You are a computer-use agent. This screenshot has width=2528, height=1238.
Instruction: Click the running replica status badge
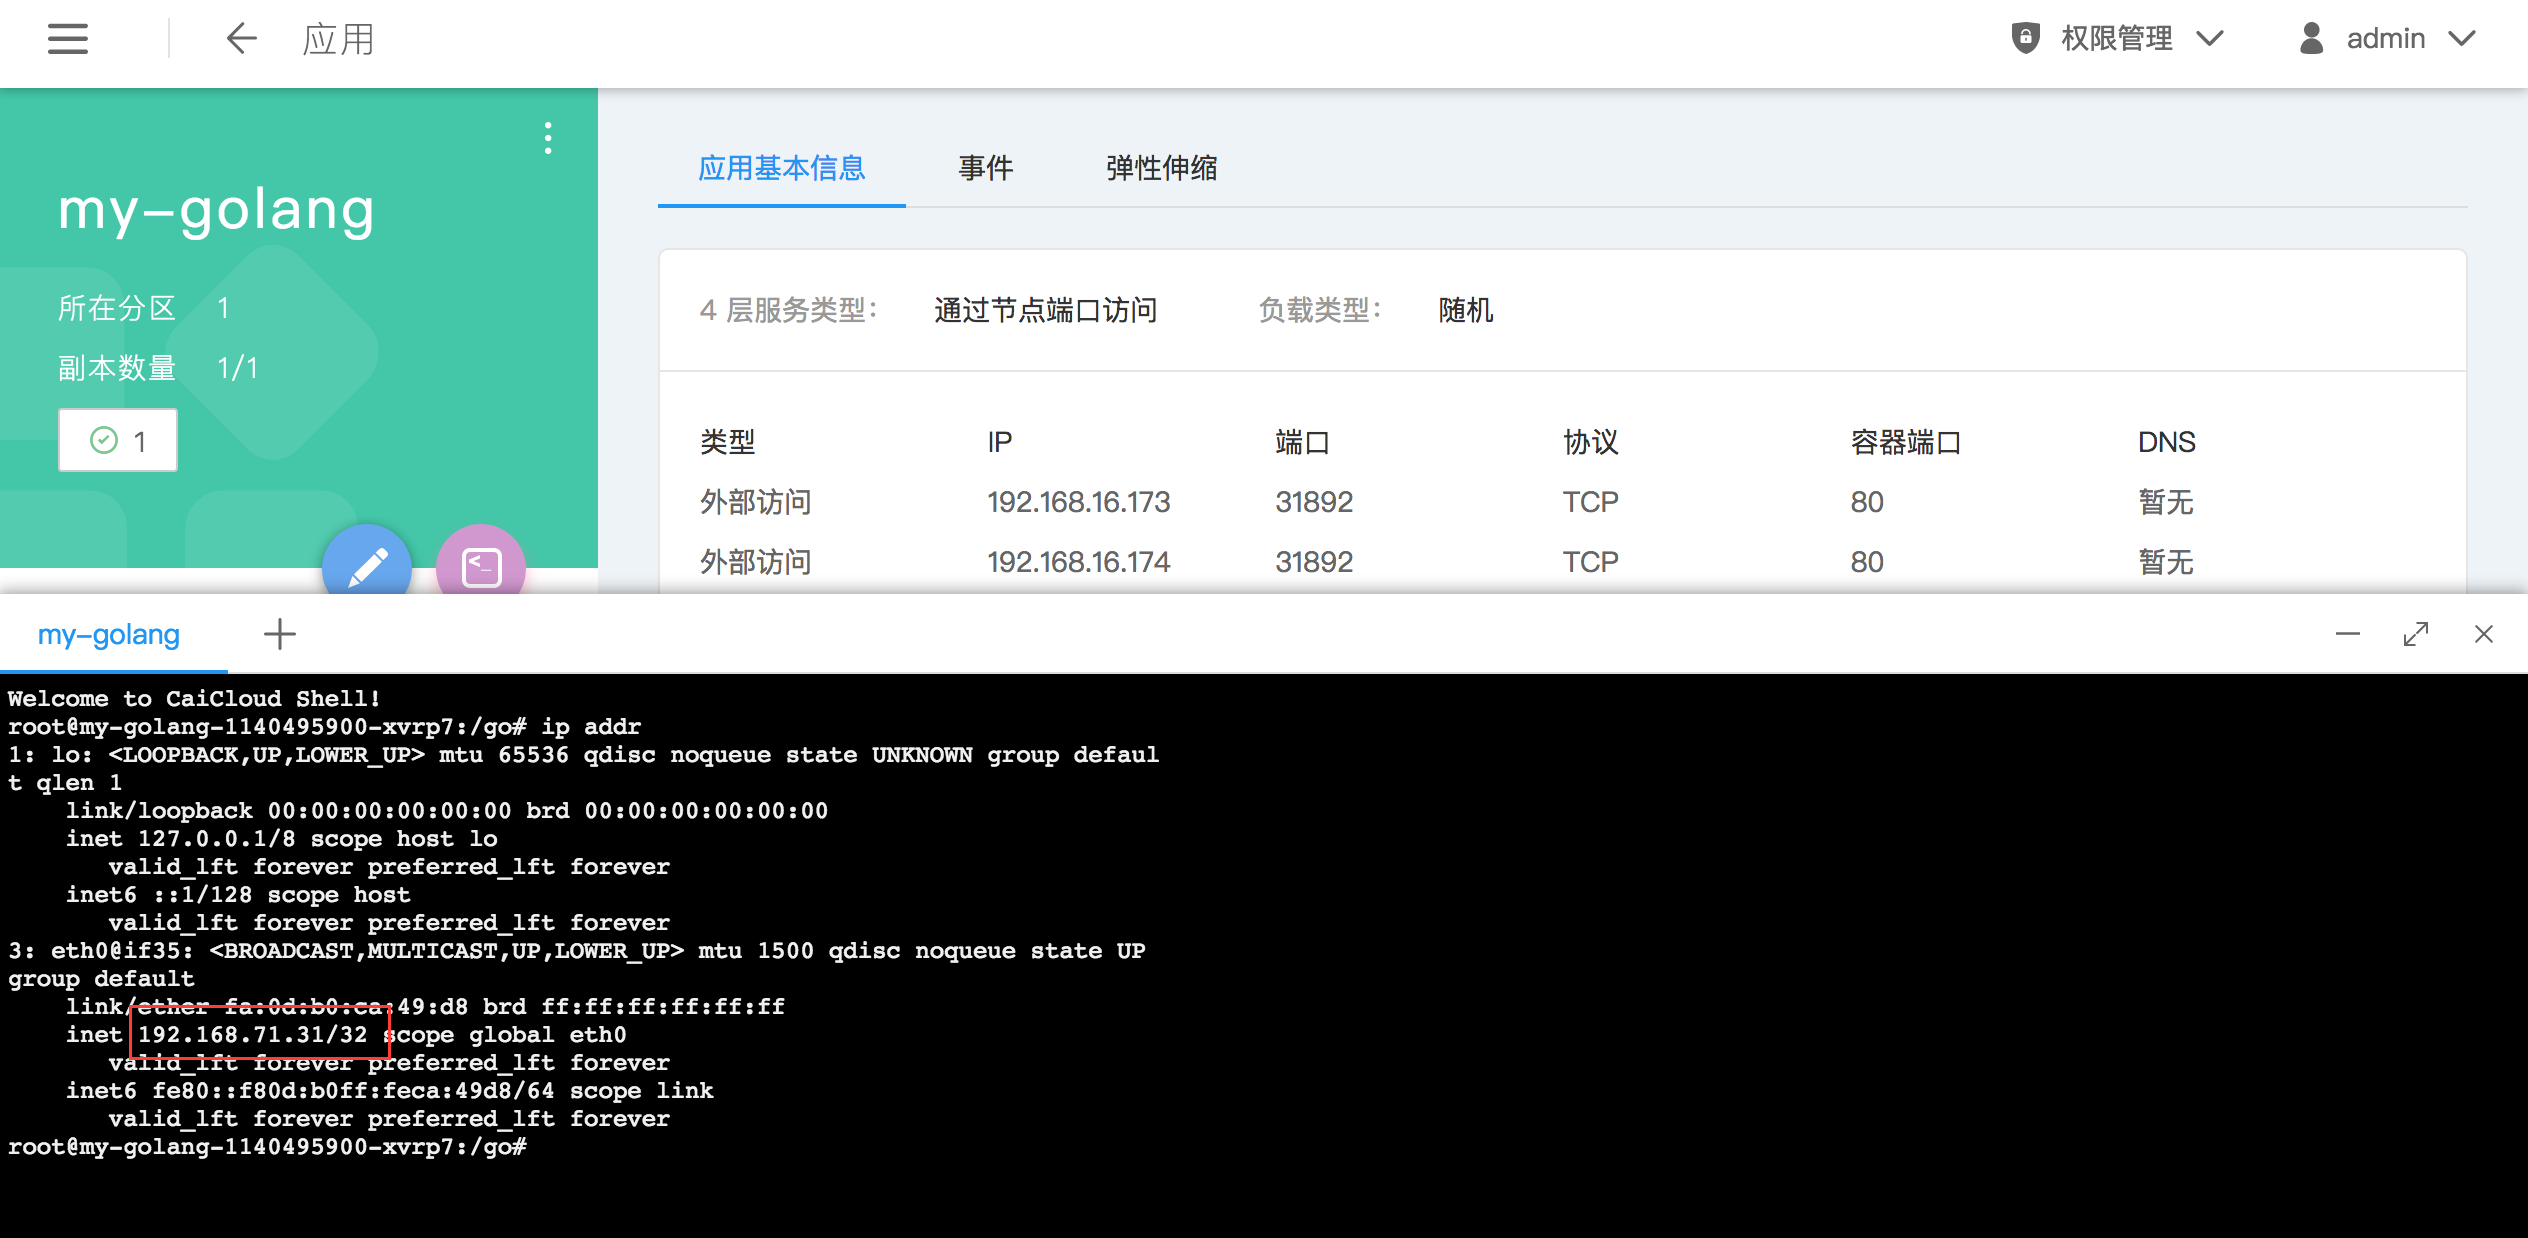click(x=118, y=440)
